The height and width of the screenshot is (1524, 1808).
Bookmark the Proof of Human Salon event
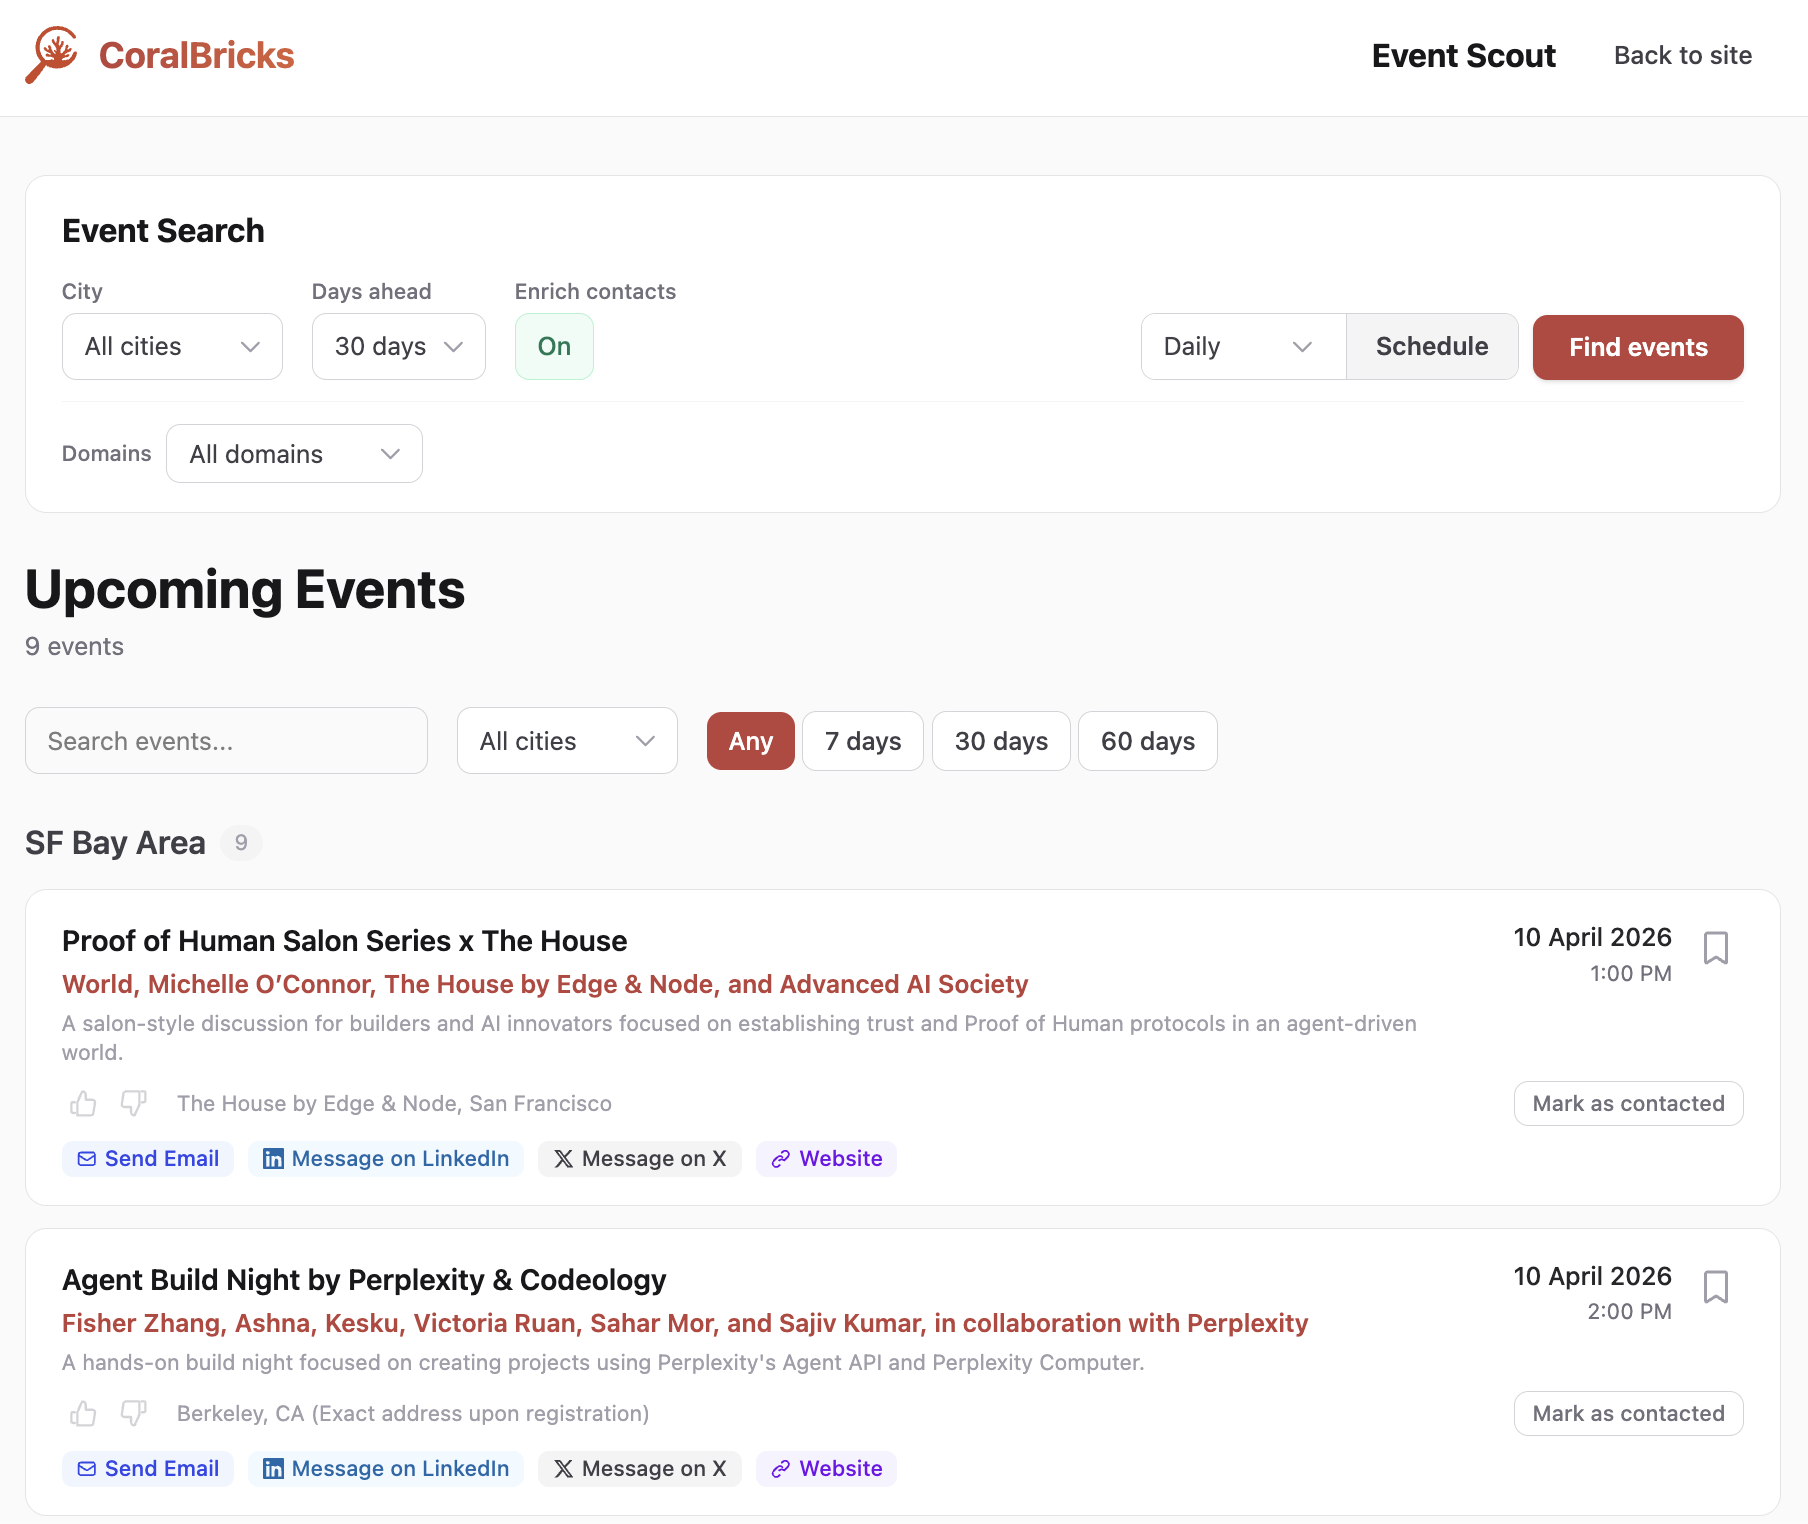tap(1717, 948)
